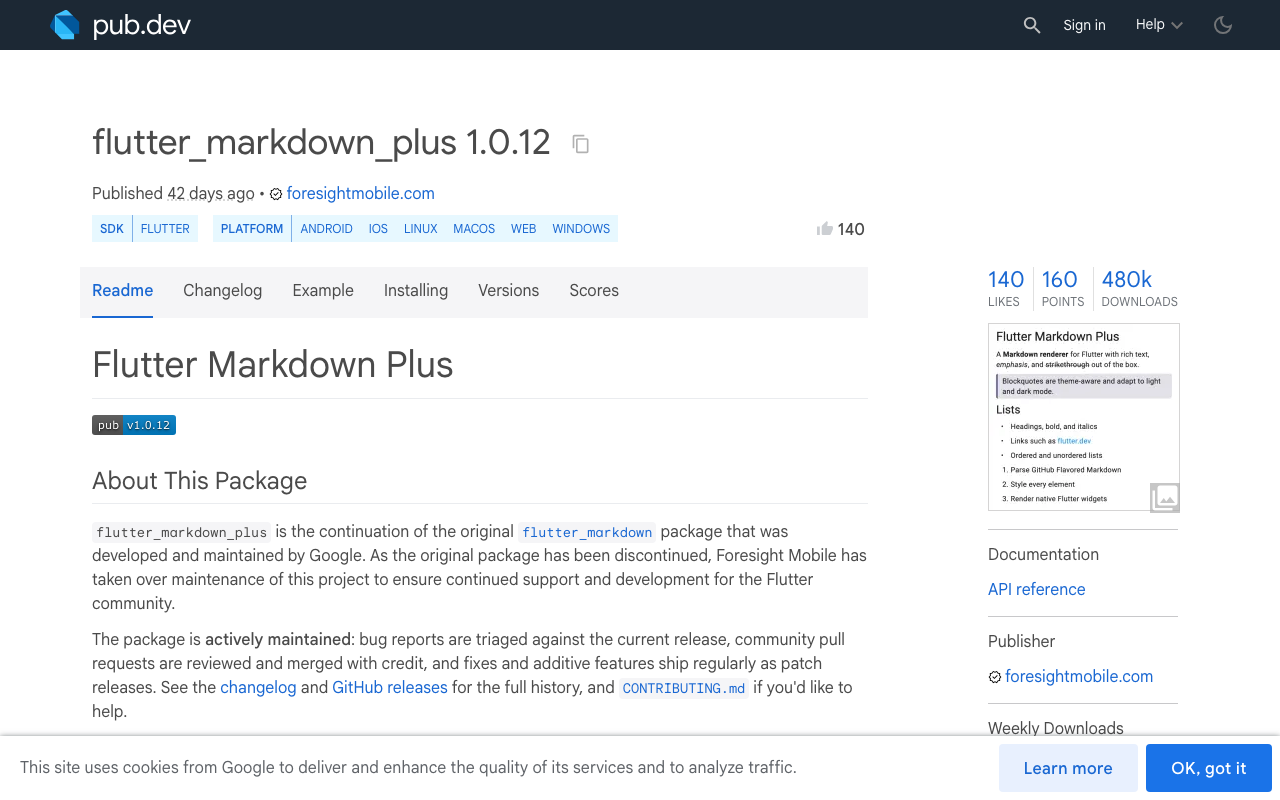Select the LINUX platform tag
Viewport: 1280px width, 800px height.
click(421, 229)
